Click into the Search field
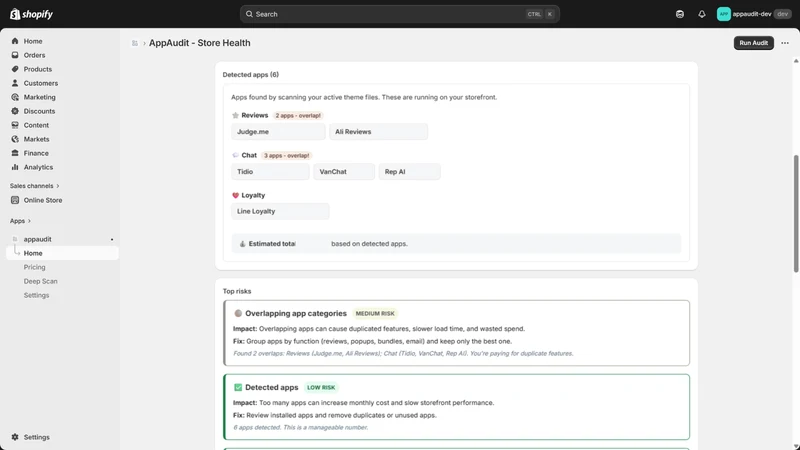Image resolution: width=800 pixels, height=450 pixels. pyautogui.click(x=399, y=14)
